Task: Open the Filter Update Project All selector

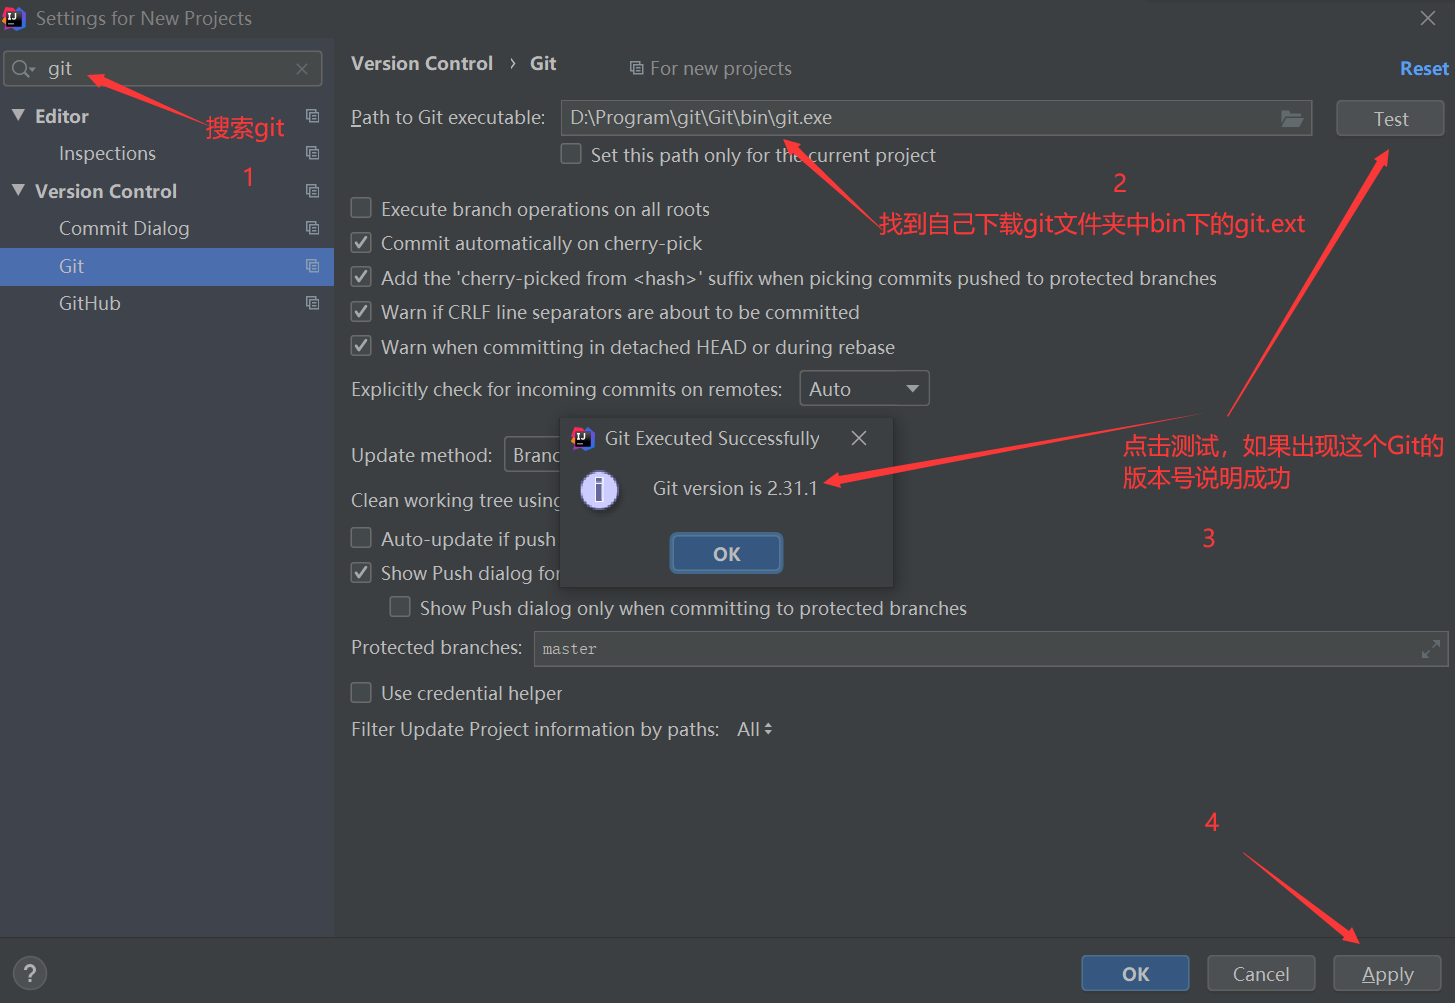Action: [755, 729]
